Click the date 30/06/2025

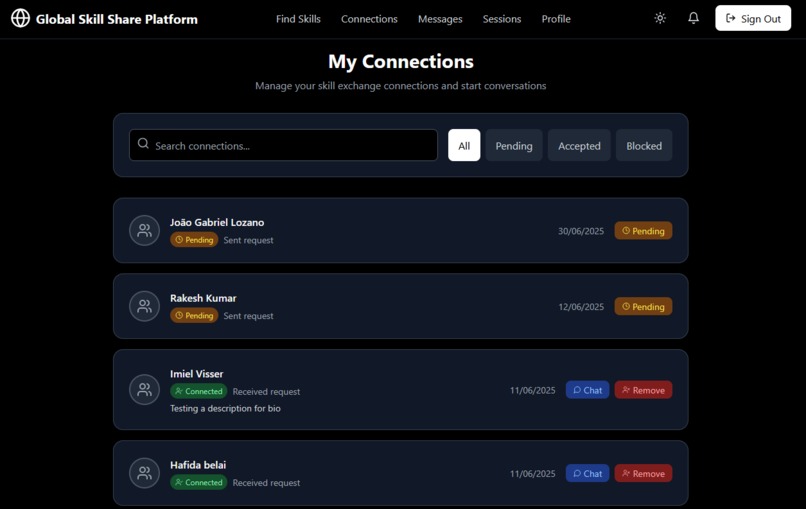[x=581, y=231]
